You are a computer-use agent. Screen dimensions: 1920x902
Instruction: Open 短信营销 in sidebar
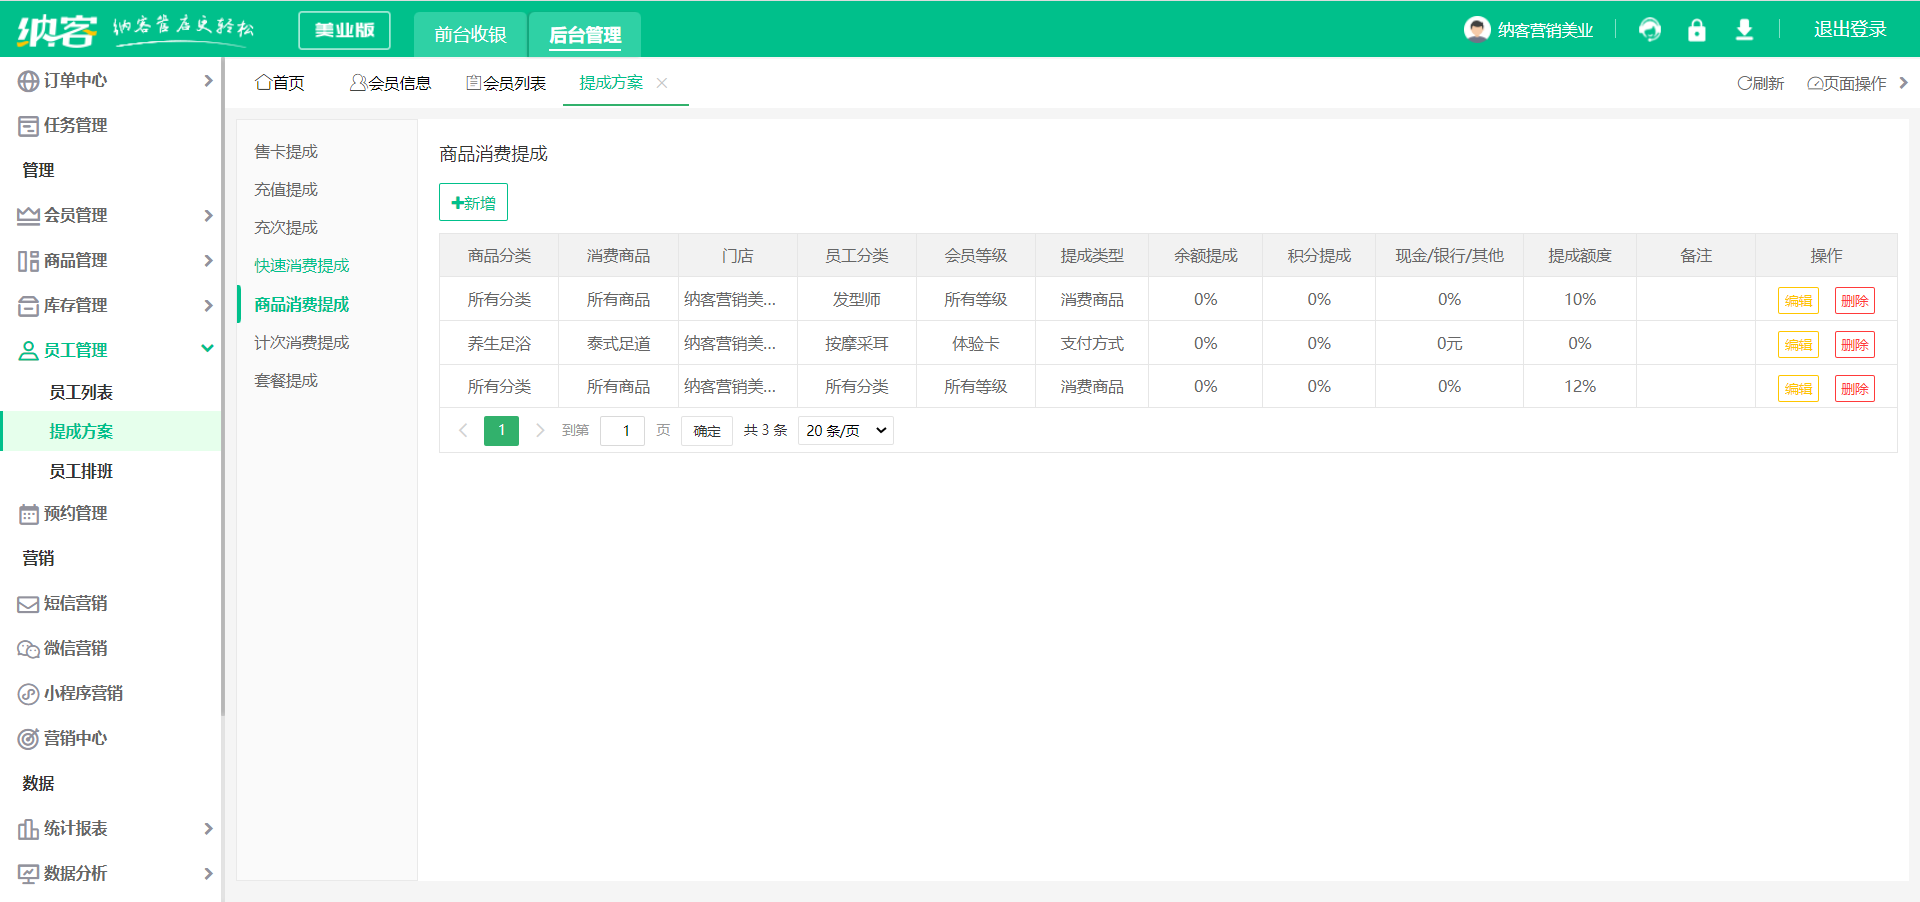pos(76,603)
